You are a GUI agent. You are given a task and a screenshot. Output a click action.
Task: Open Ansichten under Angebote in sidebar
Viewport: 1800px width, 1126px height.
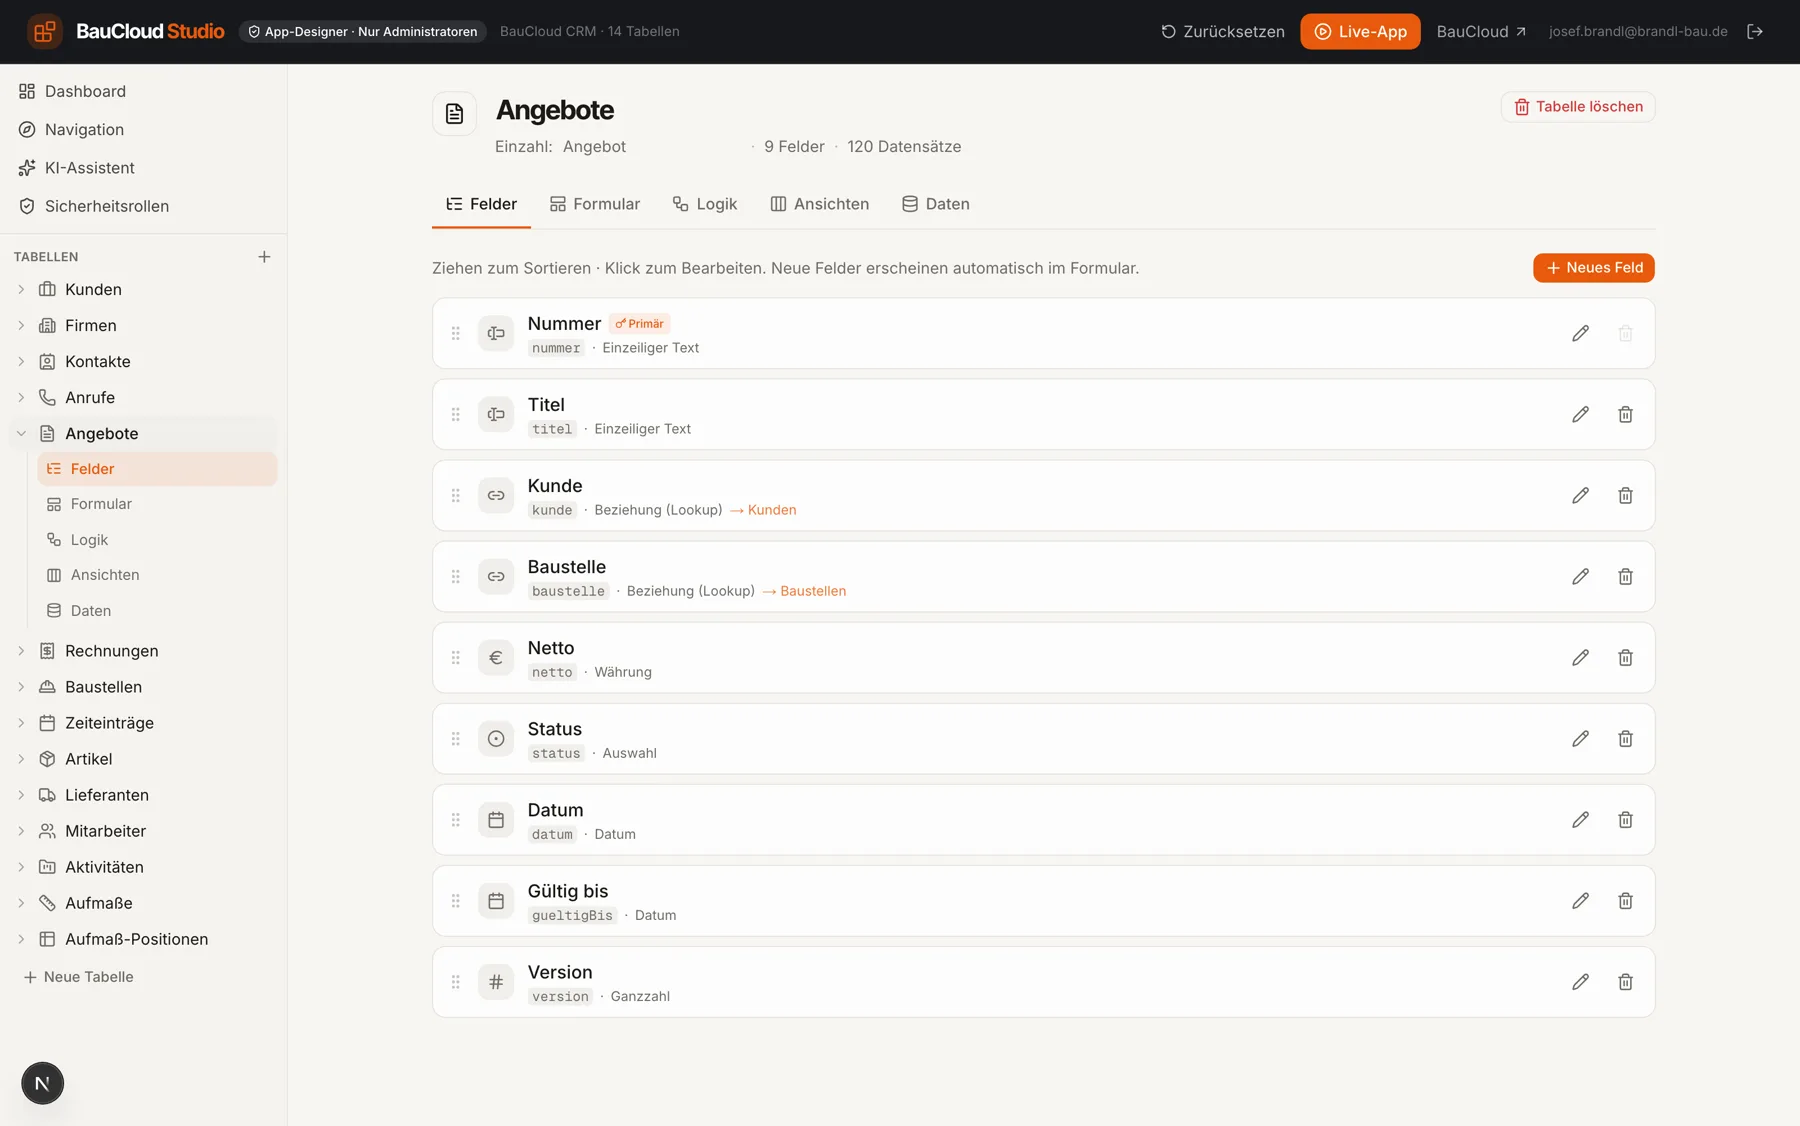tap(157, 574)
